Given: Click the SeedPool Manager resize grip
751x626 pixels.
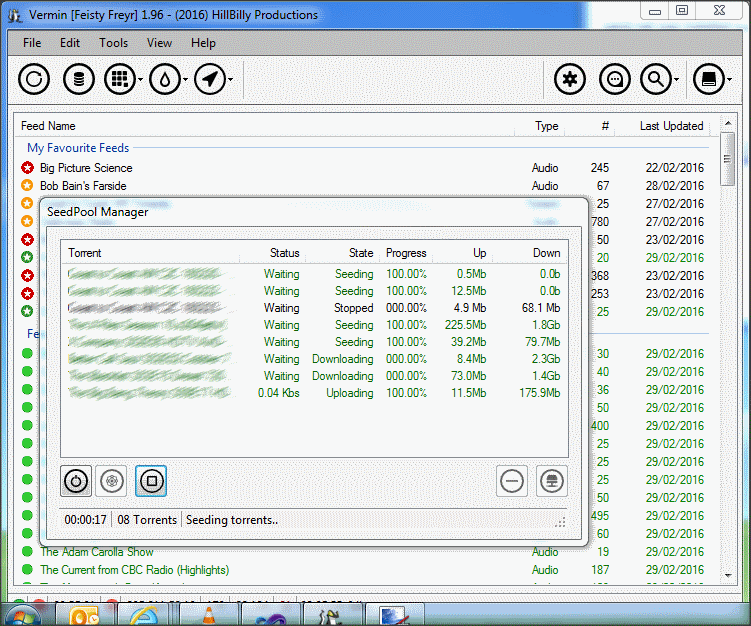Looking at the screenshot, I should [560, 522].
